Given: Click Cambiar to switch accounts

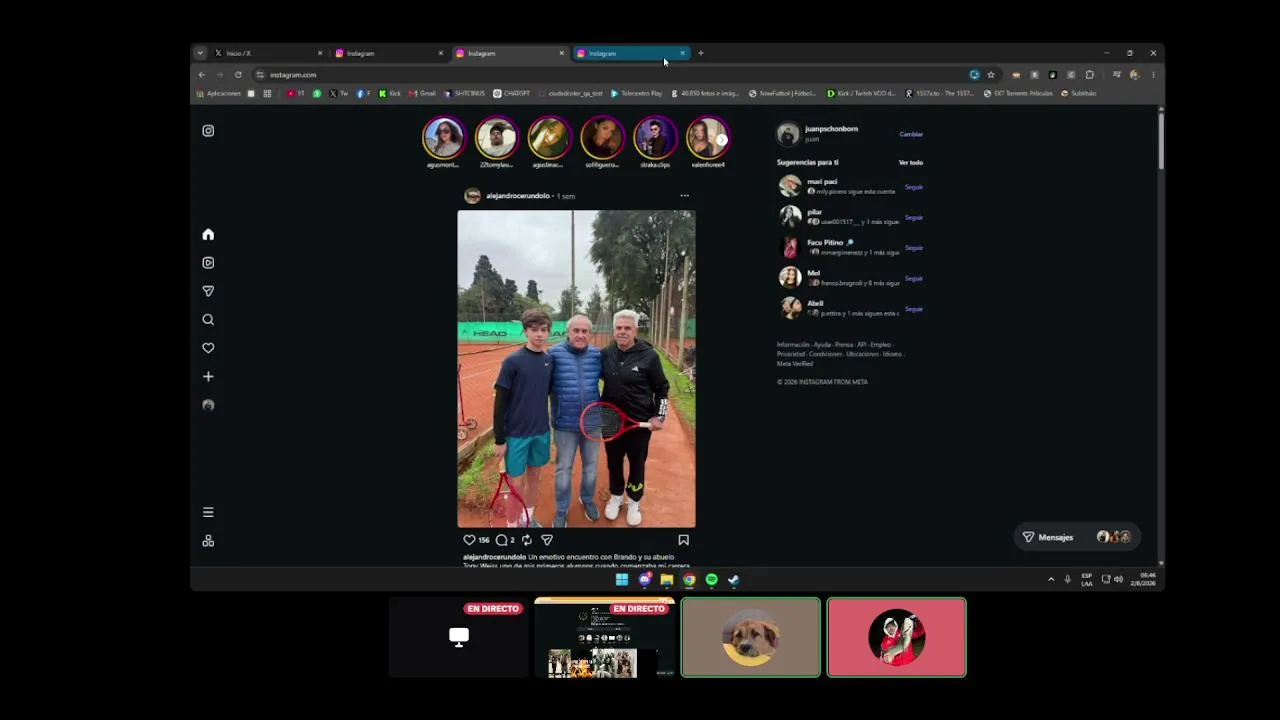Looking at the screenshot, I should 911,134.
